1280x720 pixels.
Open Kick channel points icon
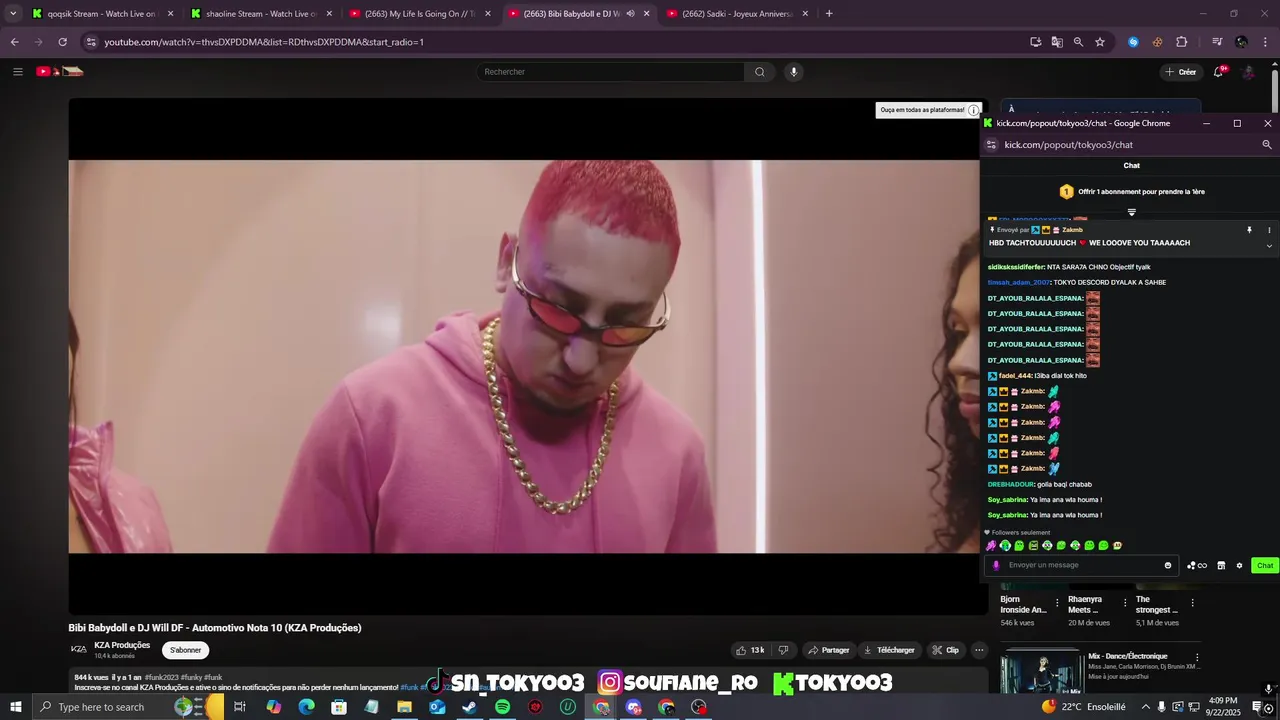pos(1196,565)
